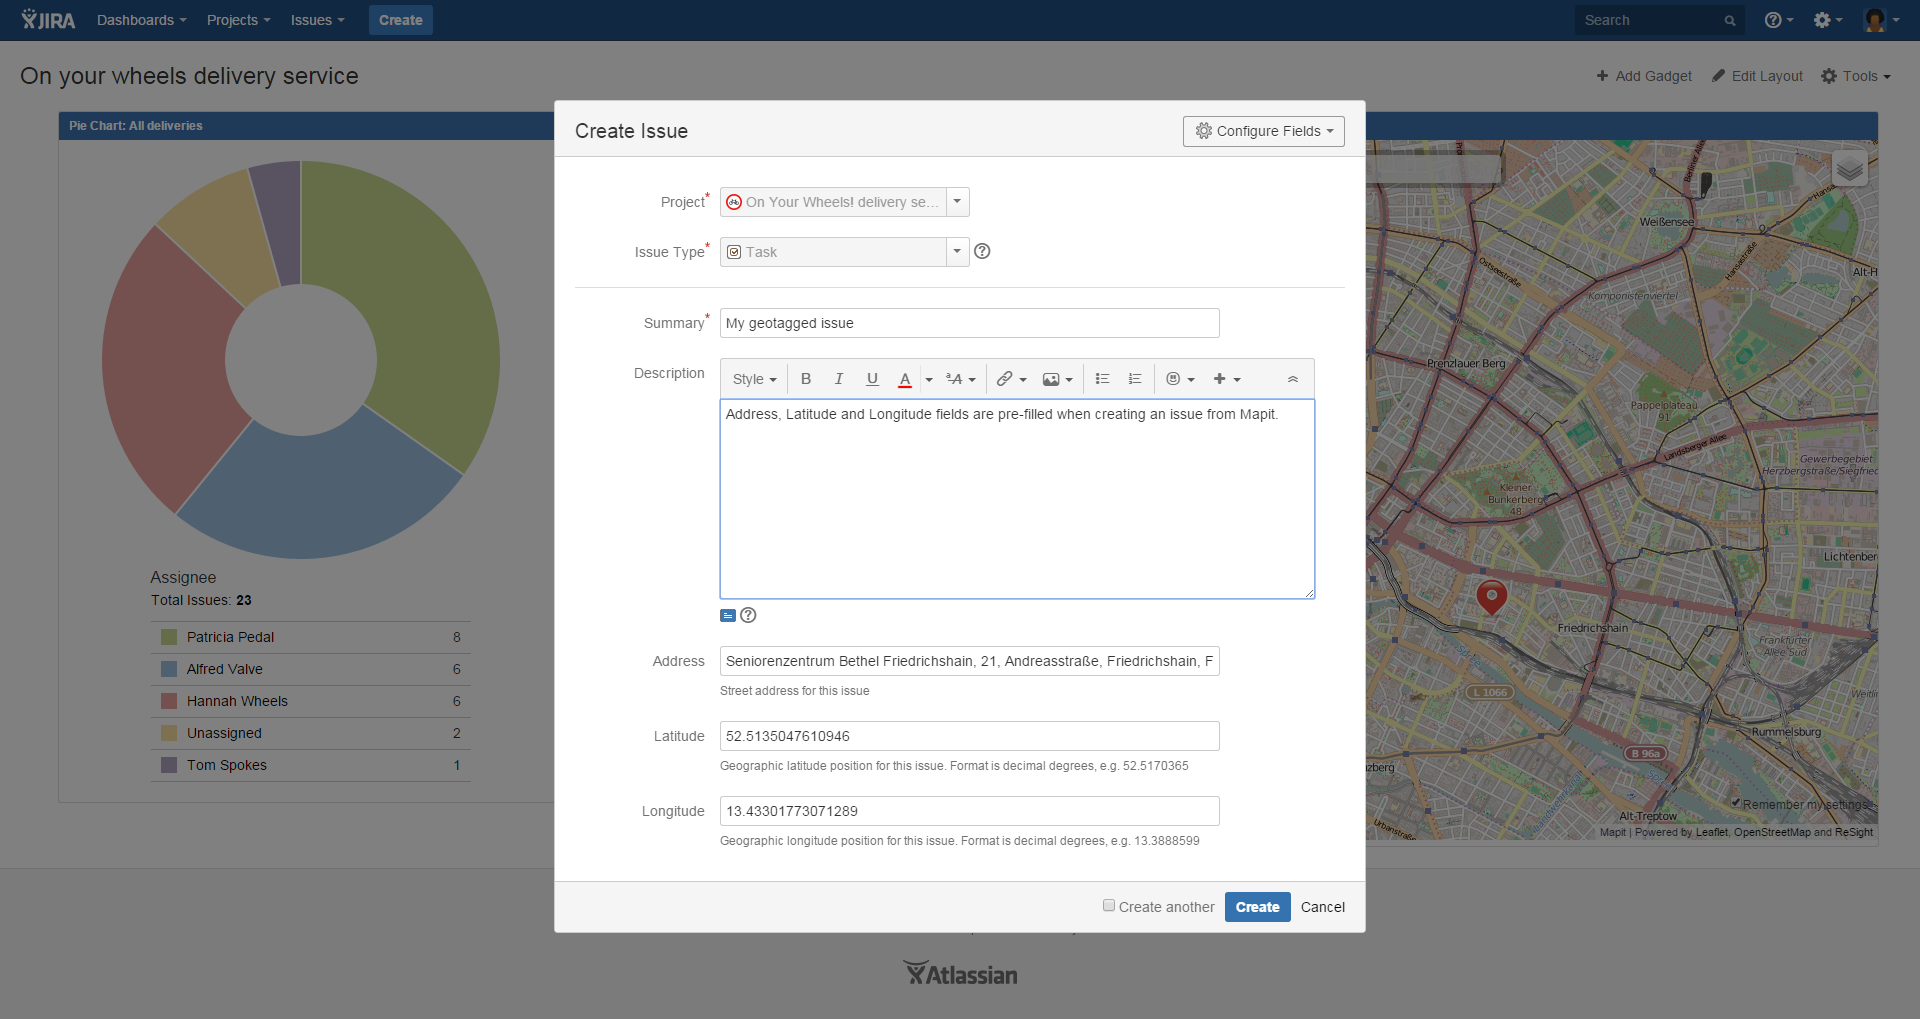Create a bullet list in Description

(x=1101, y=378)
